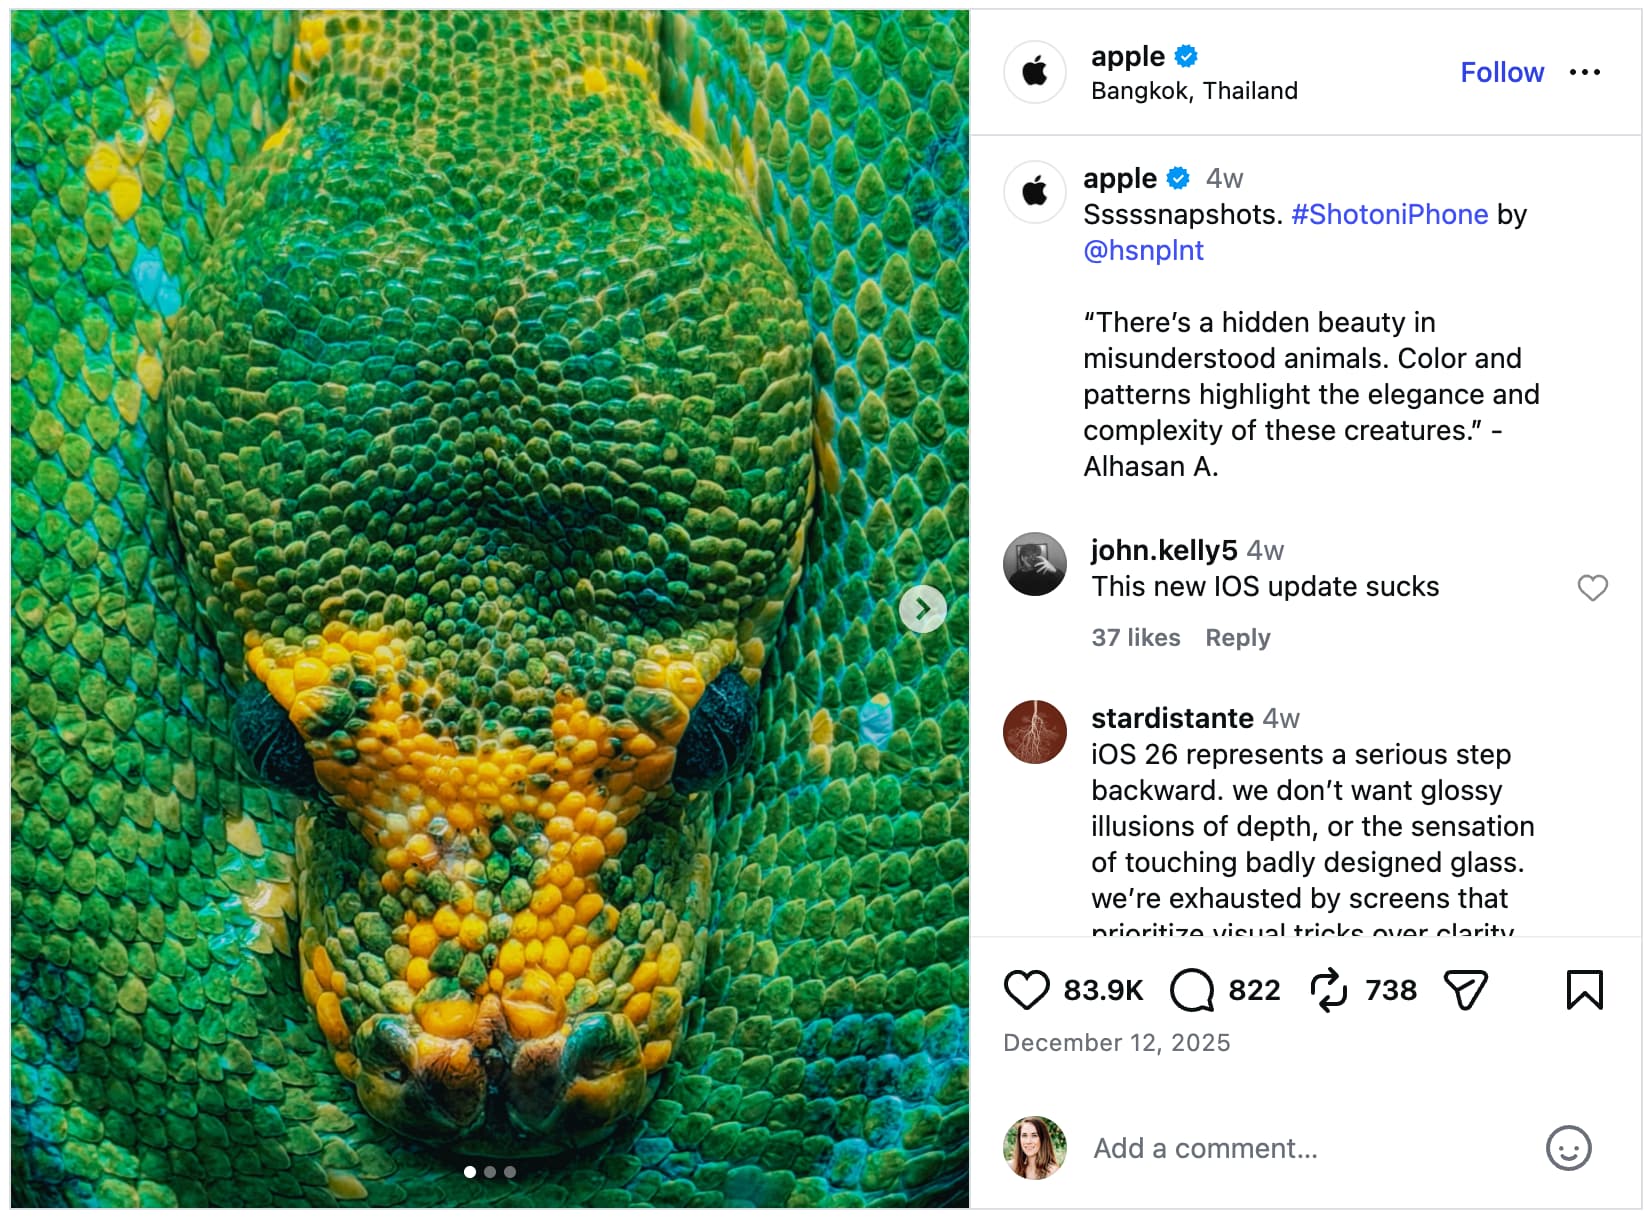Image resolution: width=1652 pixels, height=1220 pixels.
Task: Click the Follow button
Action: pyautogui.click(x=1501, y=72)
